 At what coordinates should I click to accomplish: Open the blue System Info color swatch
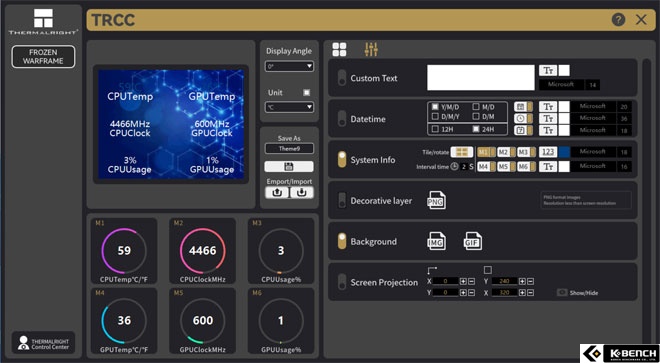tap(564, 152)
